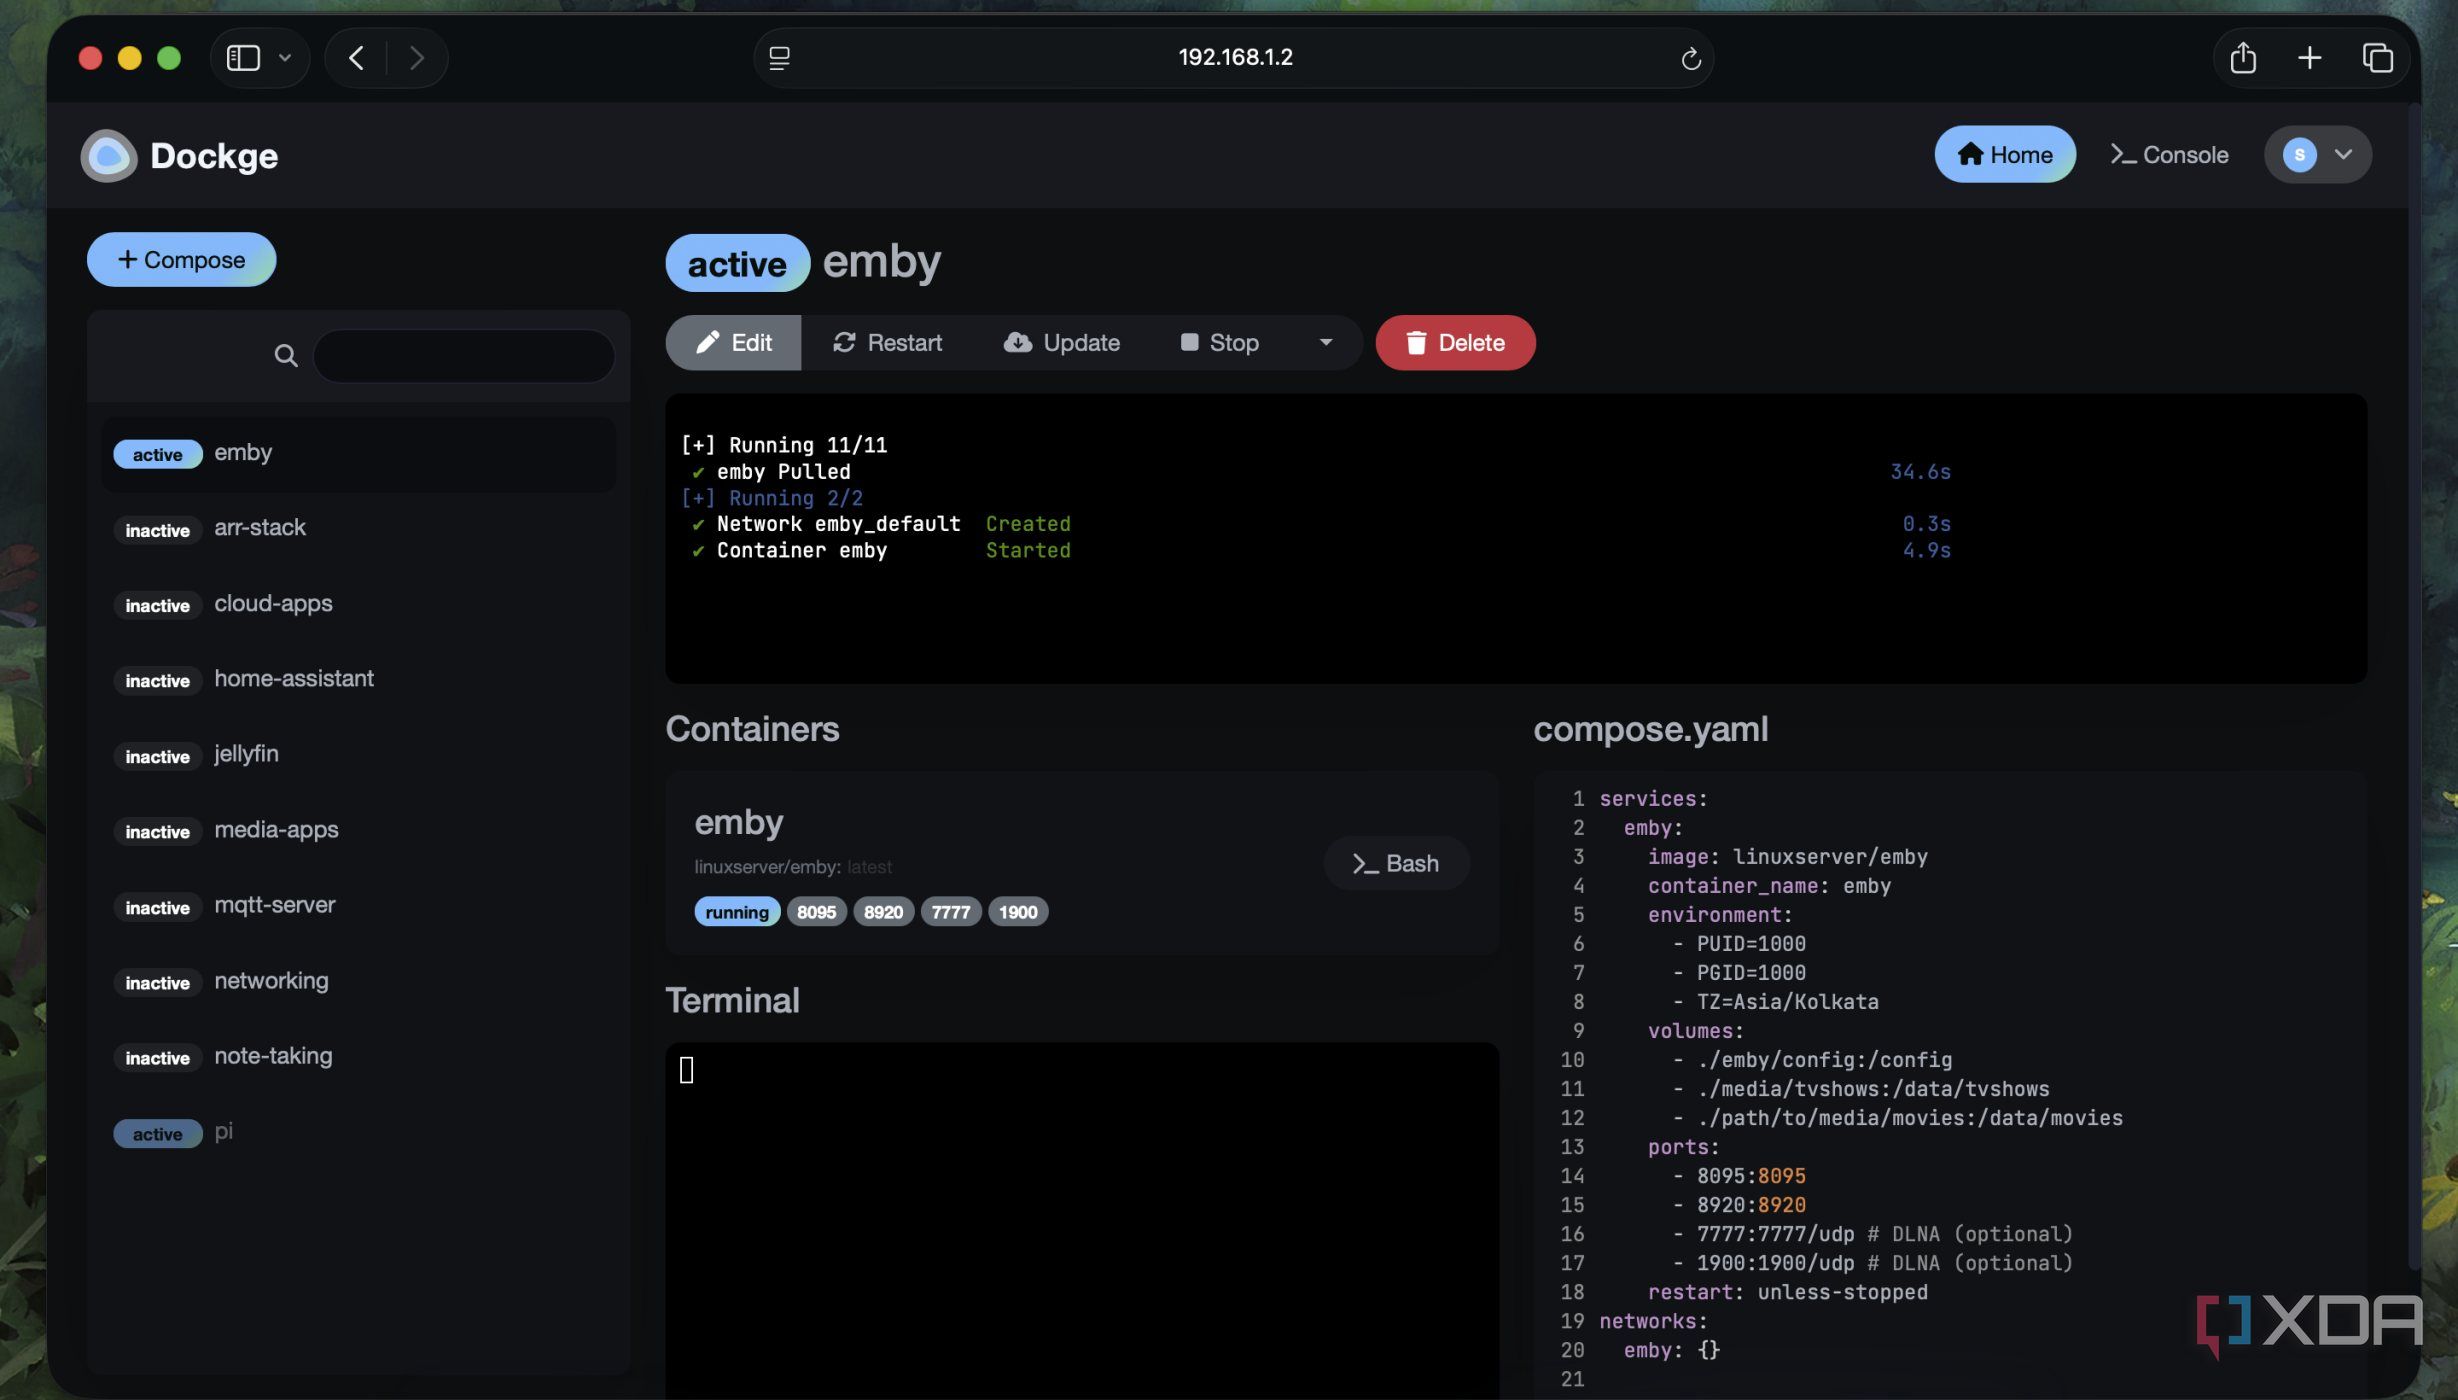Screen dimensions: 2458x1400
Task: Click the 'restart: unless-stopped' yaml line
Action: pyautogui.click(x=1787, y=1292)
